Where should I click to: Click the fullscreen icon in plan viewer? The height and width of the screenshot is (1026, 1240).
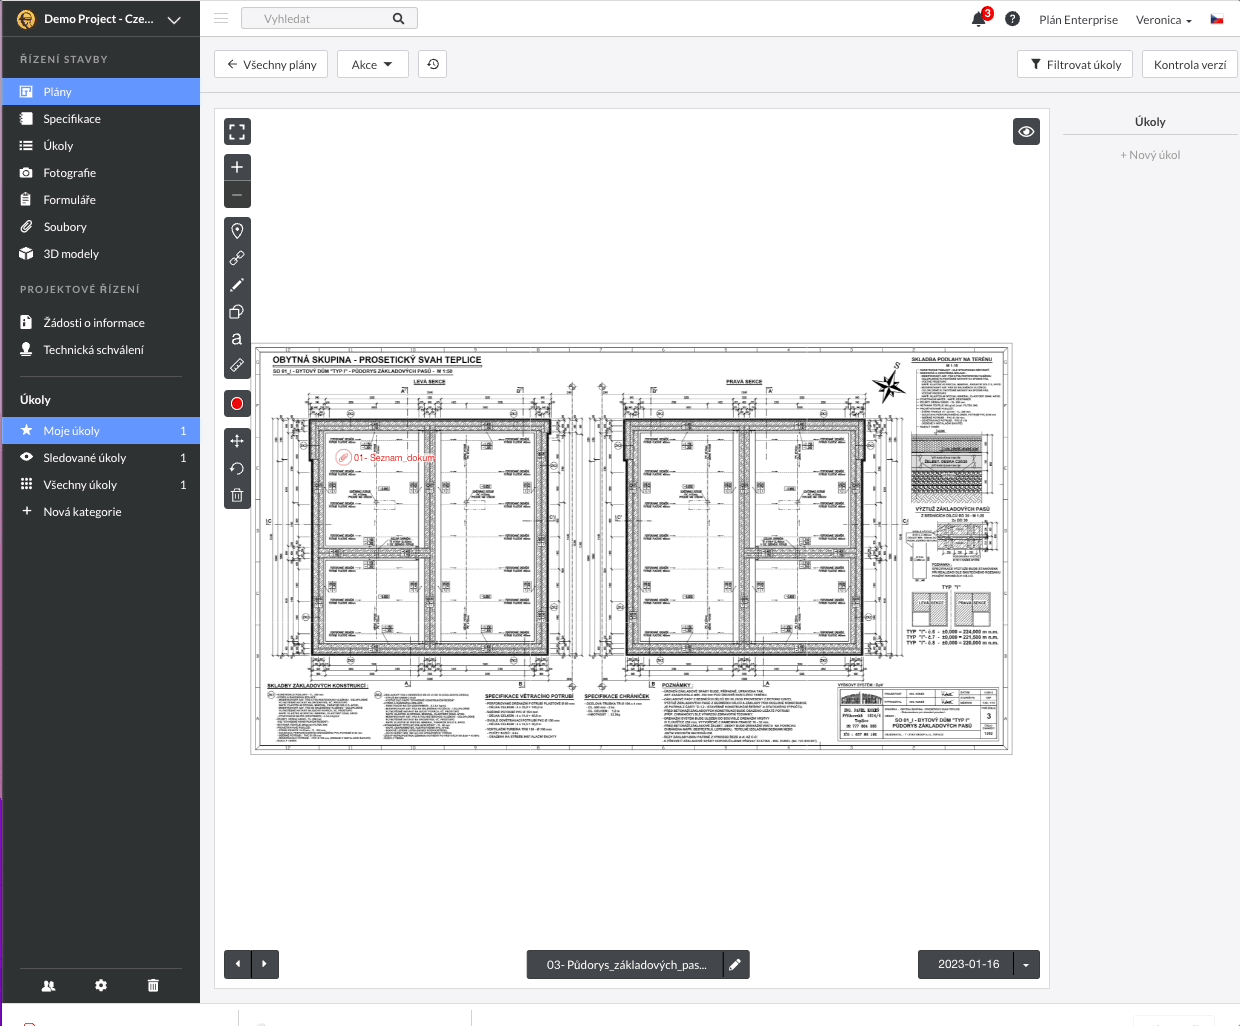click(237, 132)
